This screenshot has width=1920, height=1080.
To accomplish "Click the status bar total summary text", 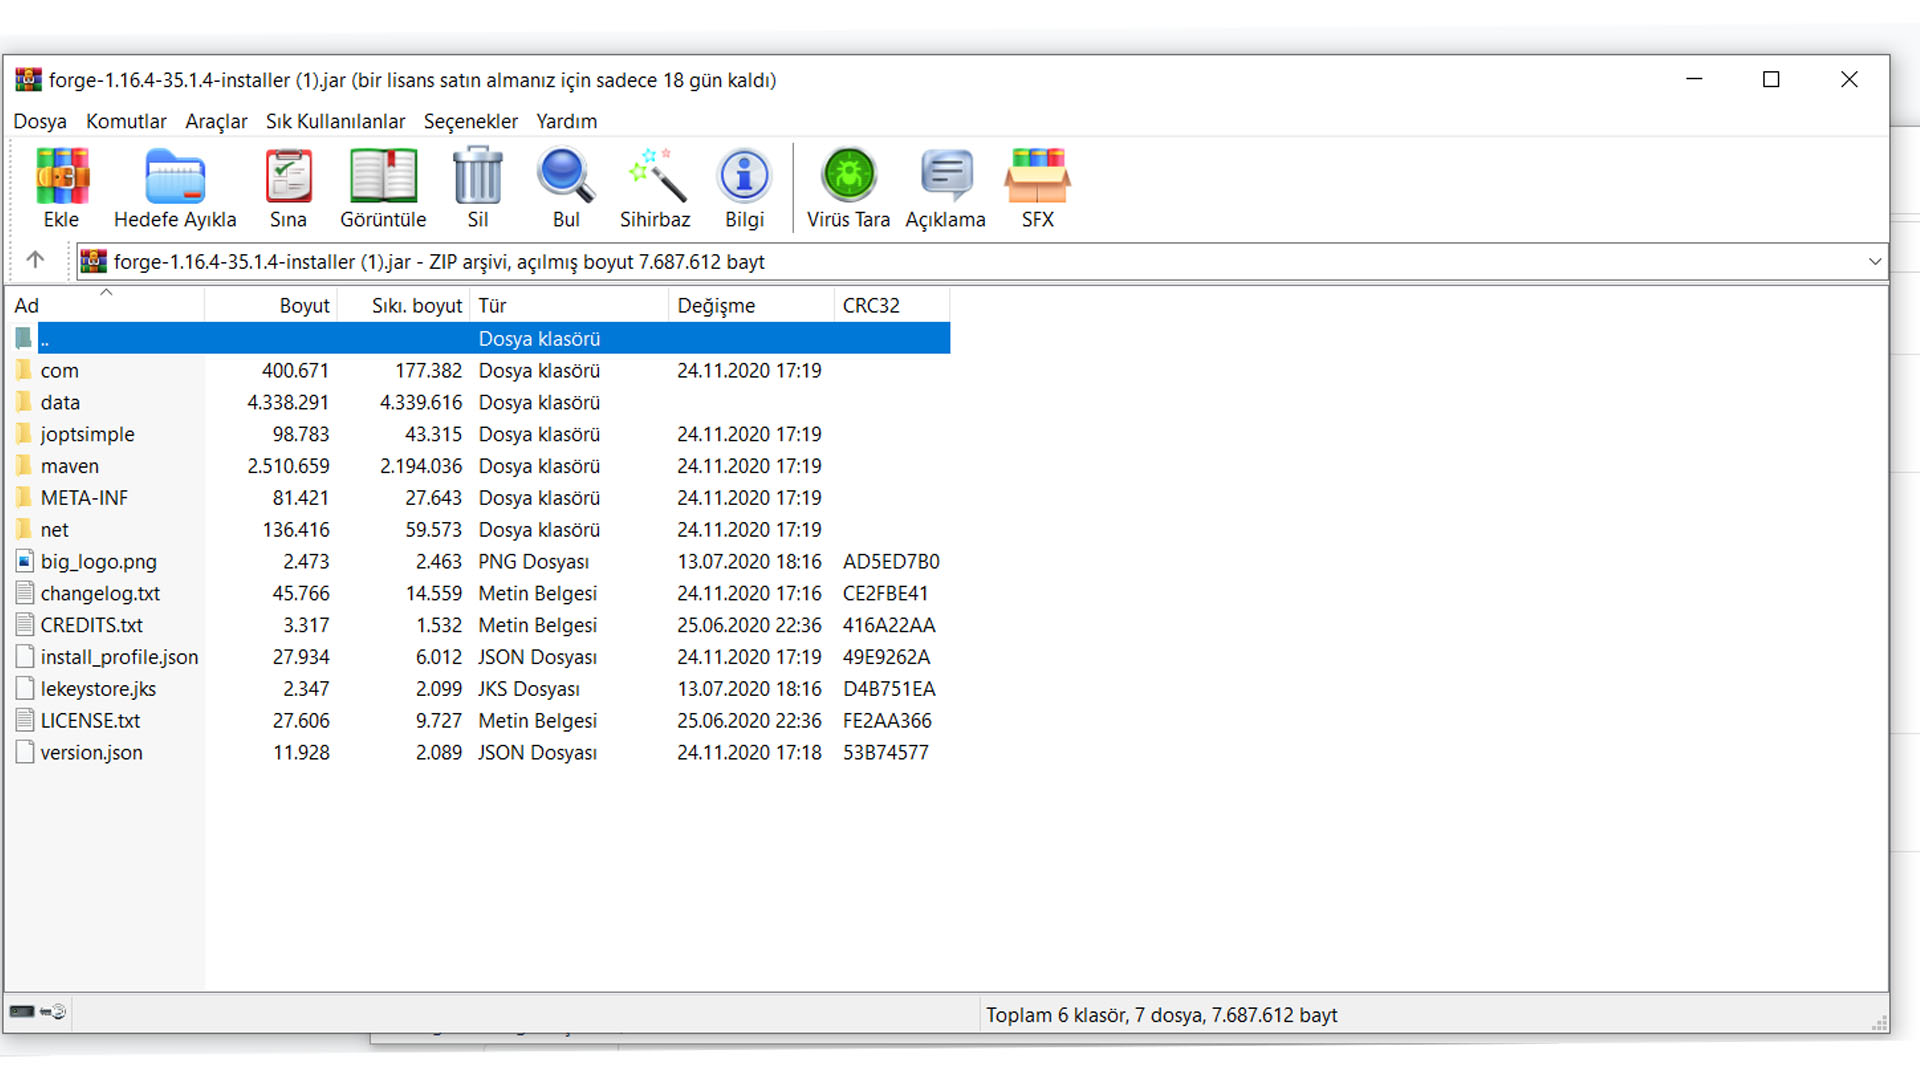I will 1162,1015.
